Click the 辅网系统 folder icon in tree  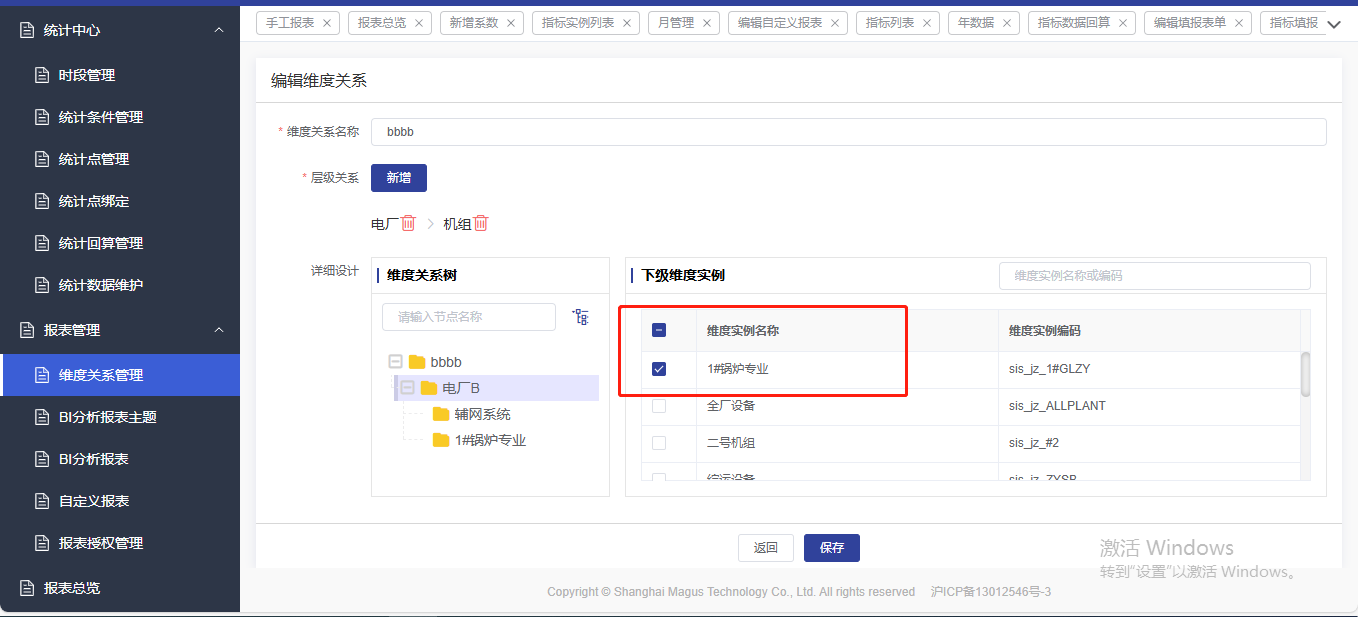[x=441, y=414]
